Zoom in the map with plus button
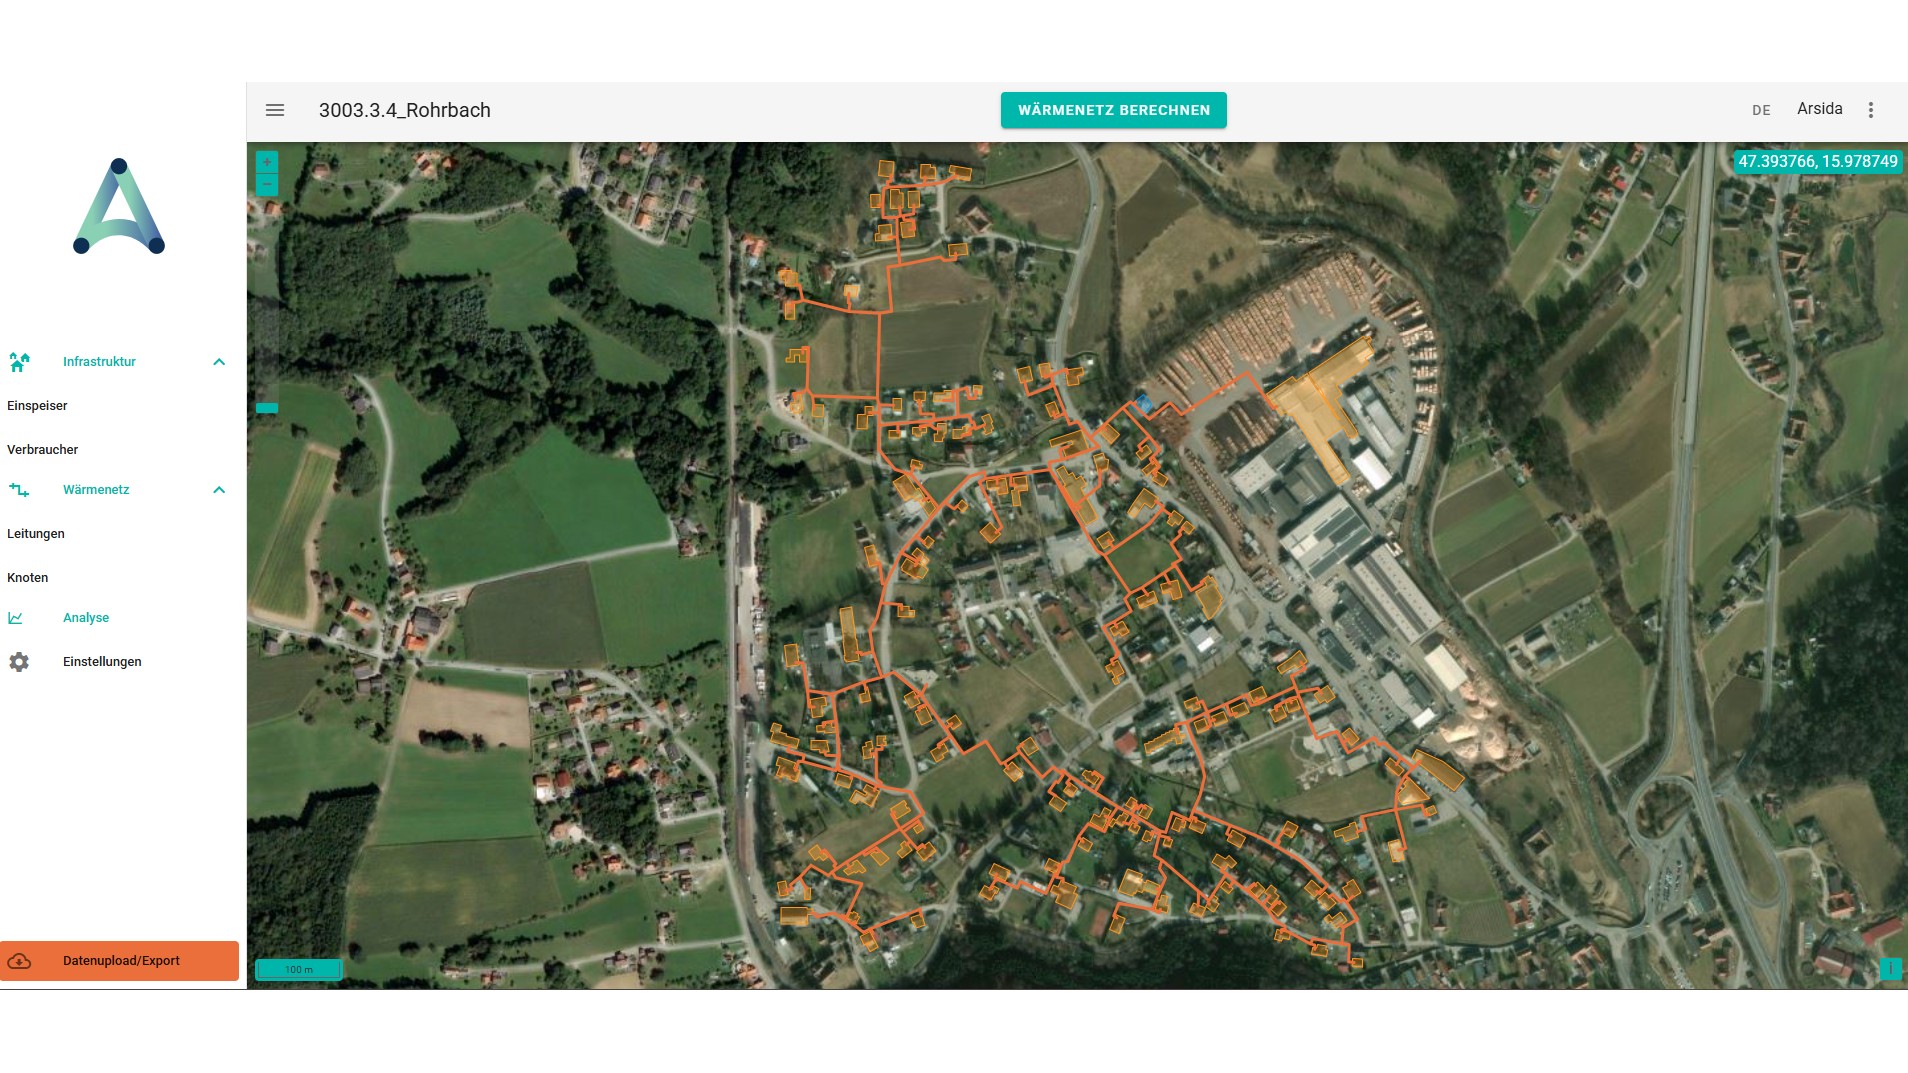The height and width of the screenshot is (1073, 1908). pyautogui.click(x=267, y=162)
